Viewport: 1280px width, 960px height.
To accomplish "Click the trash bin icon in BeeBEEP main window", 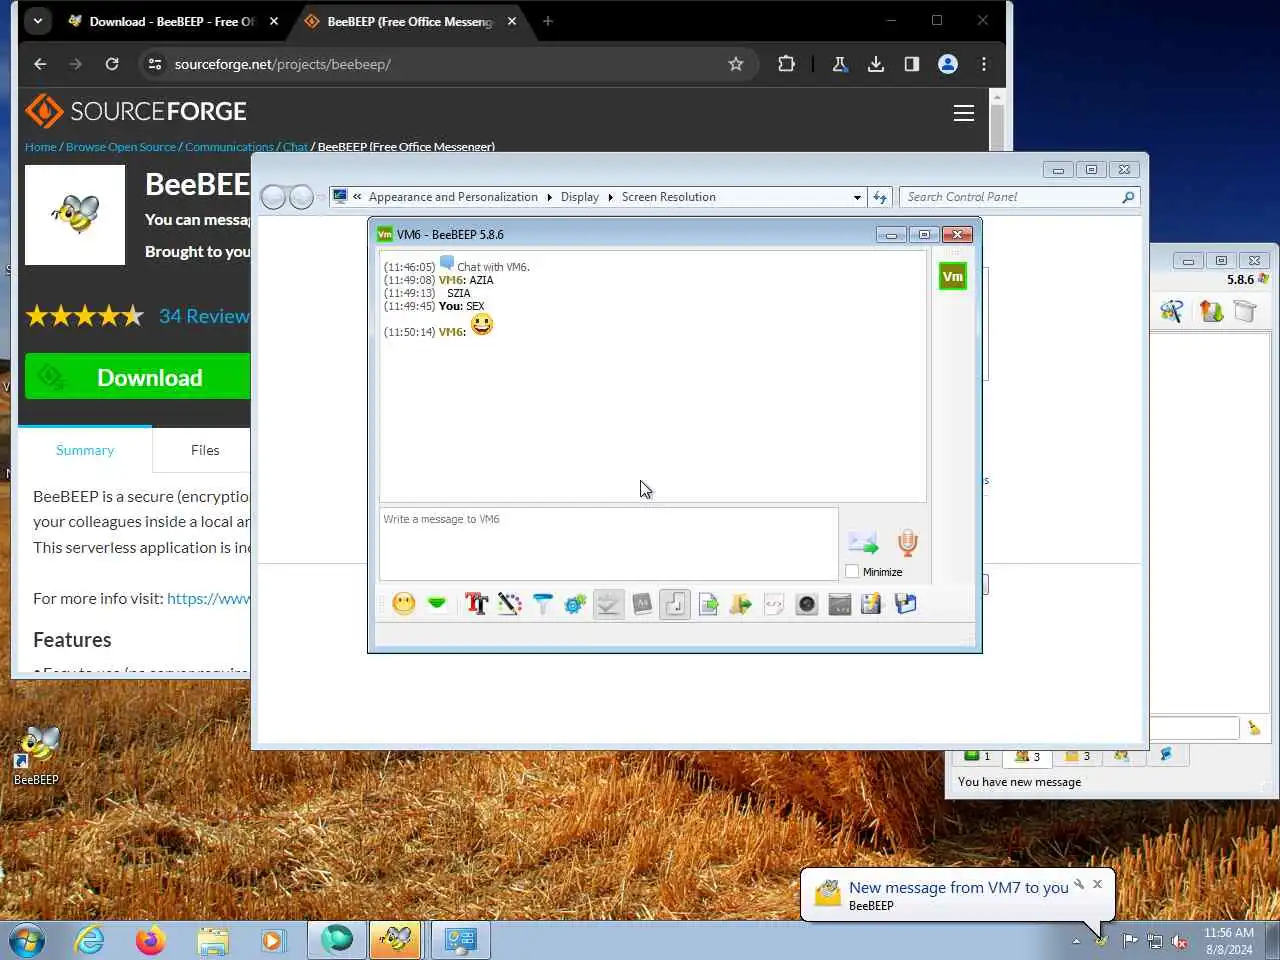I will click(x=1245, y=311).
